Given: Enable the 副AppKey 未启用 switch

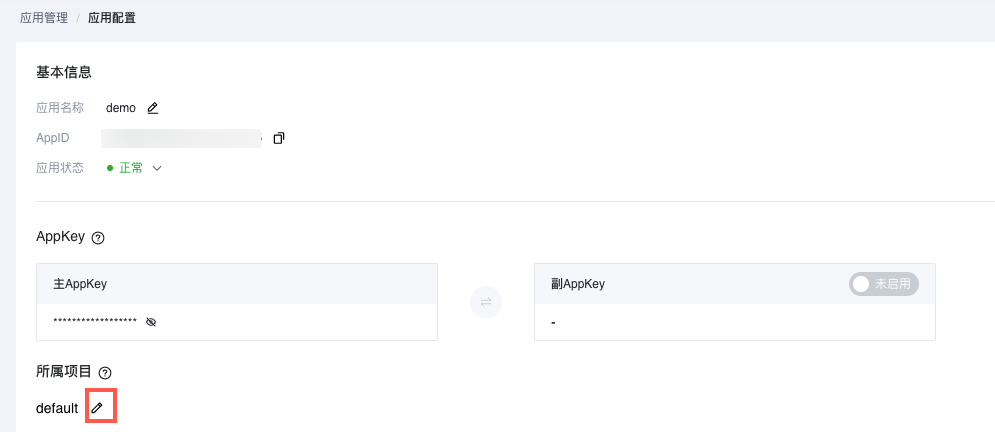Looking at the screenshot, I should coord(884,284).
